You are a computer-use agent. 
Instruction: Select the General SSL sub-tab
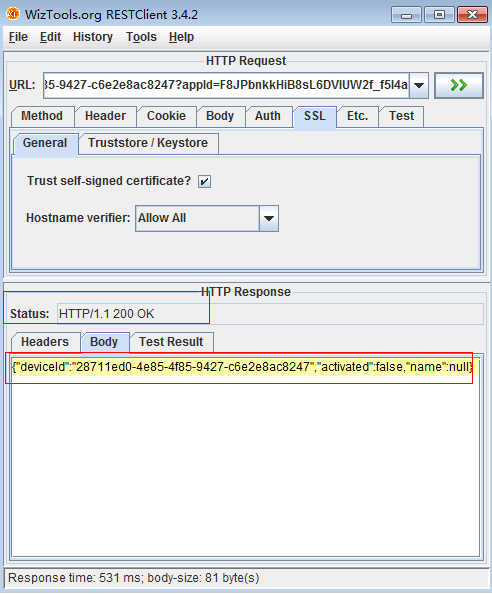(x=45, y=143)
